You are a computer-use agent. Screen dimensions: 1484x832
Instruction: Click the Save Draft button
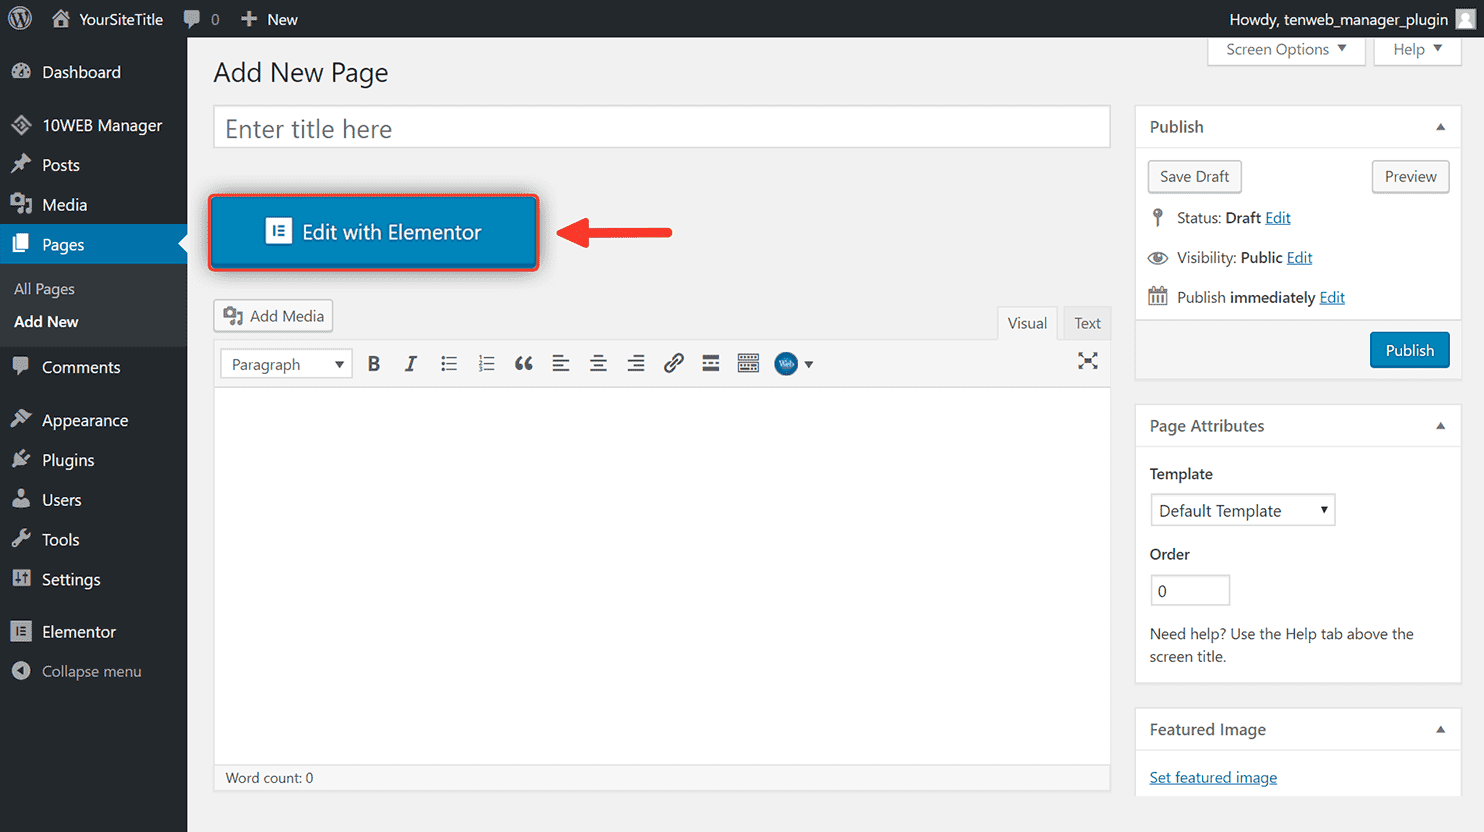[x=1195, y=177]
